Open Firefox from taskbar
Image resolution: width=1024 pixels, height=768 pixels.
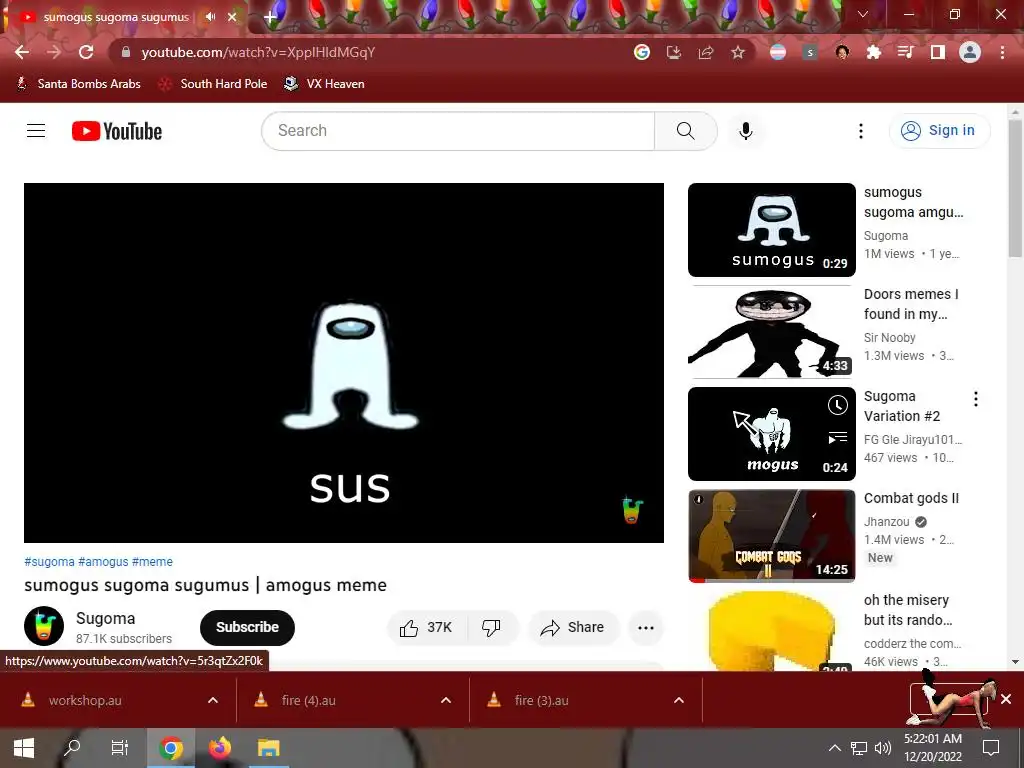[x=219, y=748]
